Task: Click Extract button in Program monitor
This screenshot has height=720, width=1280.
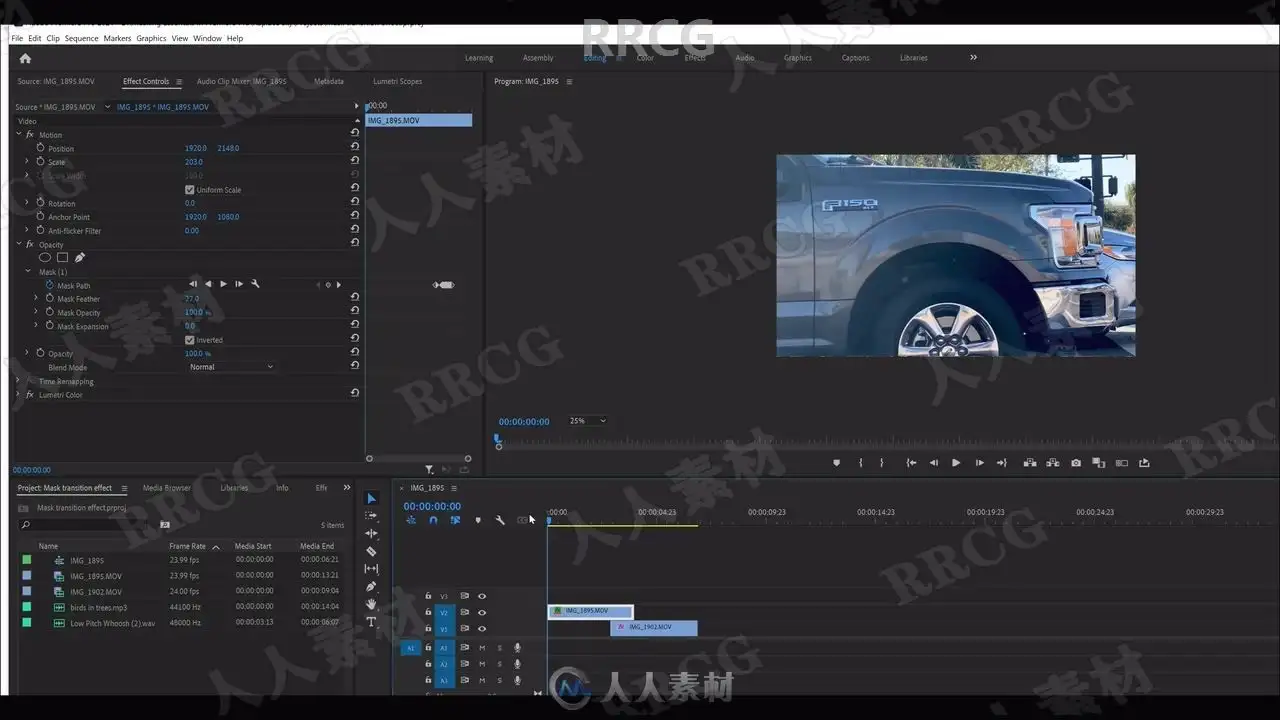Action: pos(1053,463)
